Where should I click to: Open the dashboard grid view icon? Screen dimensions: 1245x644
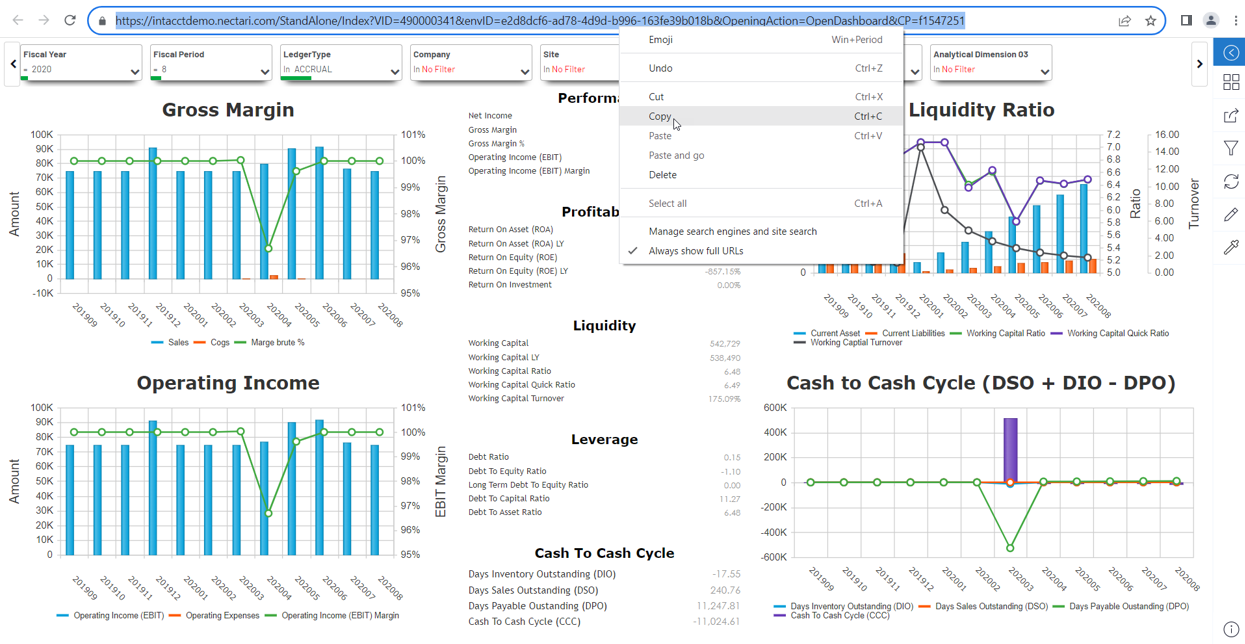coord(1231,83)
